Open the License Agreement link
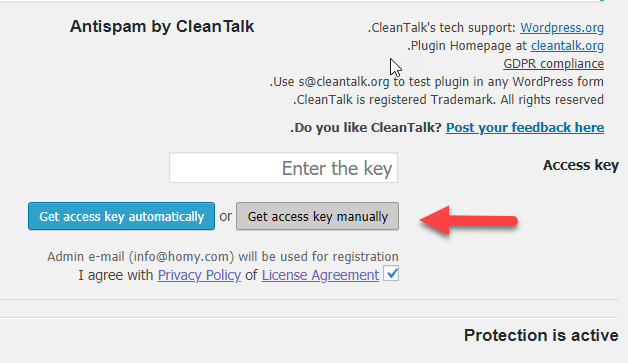The image size is (628, 363). coord(320,275)
